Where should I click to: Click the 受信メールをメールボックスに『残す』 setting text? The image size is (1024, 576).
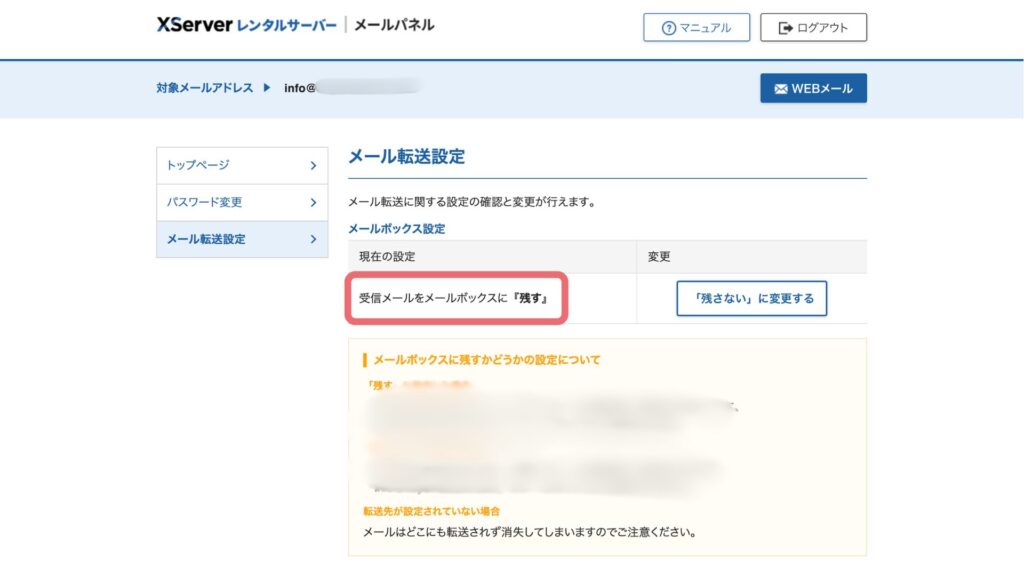point(457,298)
